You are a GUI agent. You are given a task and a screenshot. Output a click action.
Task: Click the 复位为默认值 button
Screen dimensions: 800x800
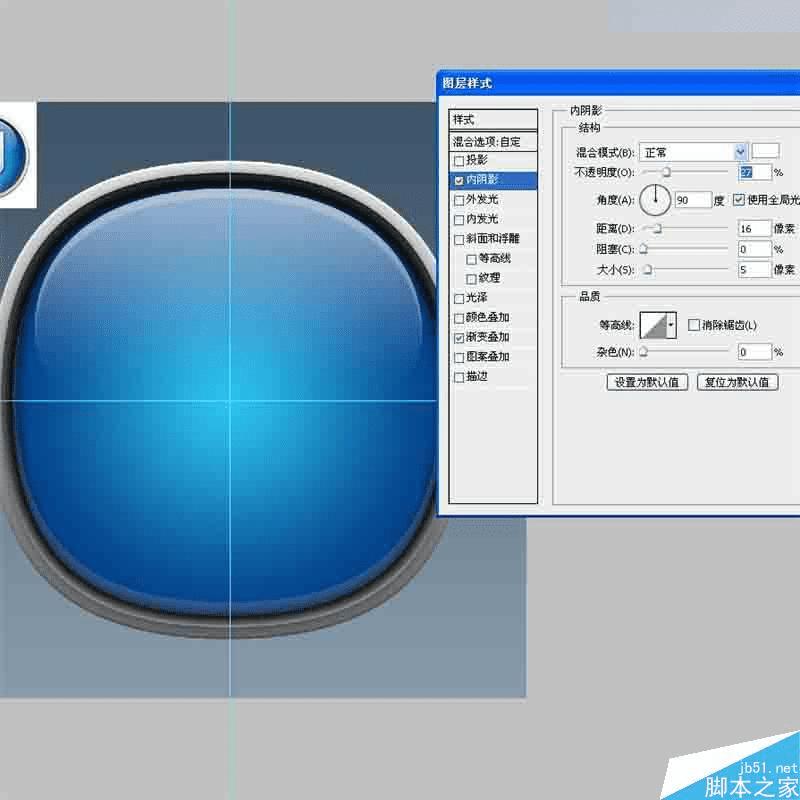point(737,382)
